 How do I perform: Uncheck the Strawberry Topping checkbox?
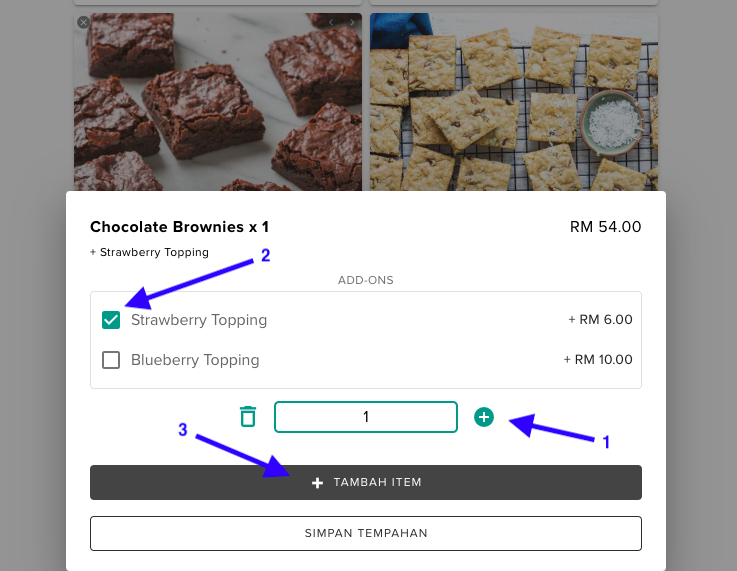click(x=111, y=320)
